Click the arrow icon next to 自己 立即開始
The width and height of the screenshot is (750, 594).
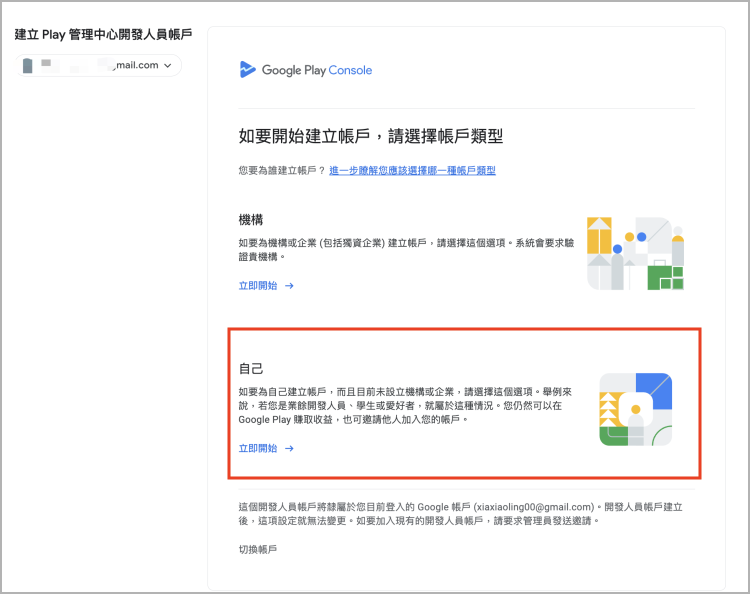coord(289,448)
